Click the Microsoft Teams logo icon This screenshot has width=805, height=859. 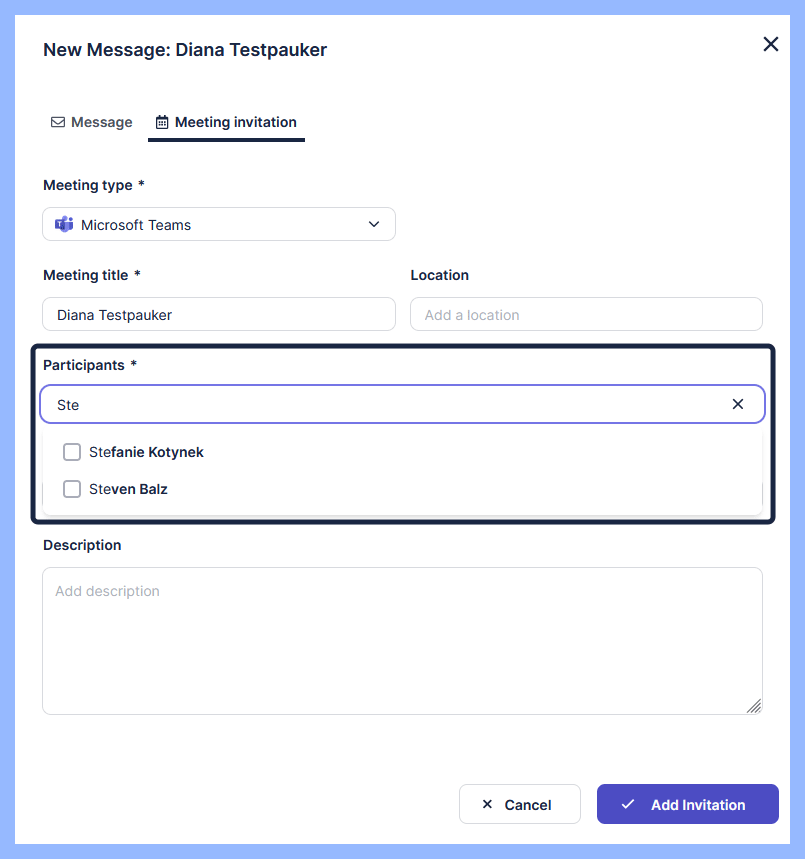[64, 224]
